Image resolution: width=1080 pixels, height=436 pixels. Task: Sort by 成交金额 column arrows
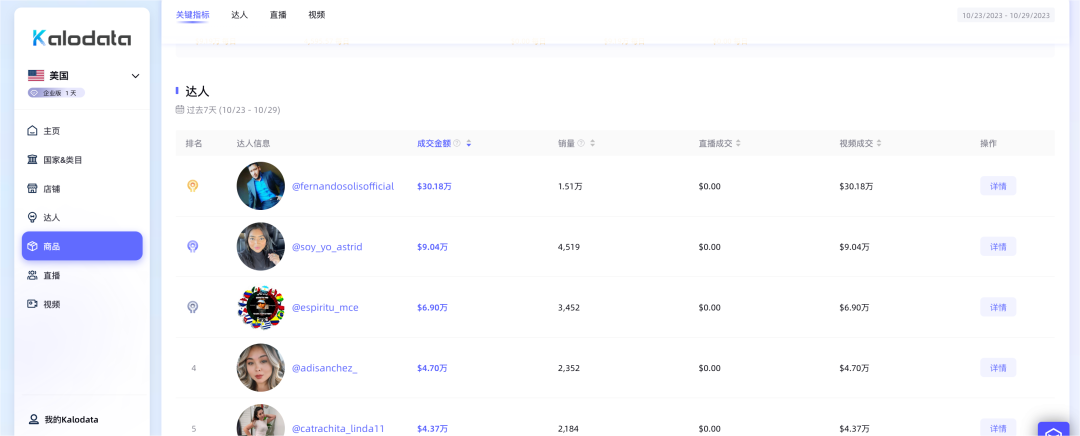click(x=468, y=143)
